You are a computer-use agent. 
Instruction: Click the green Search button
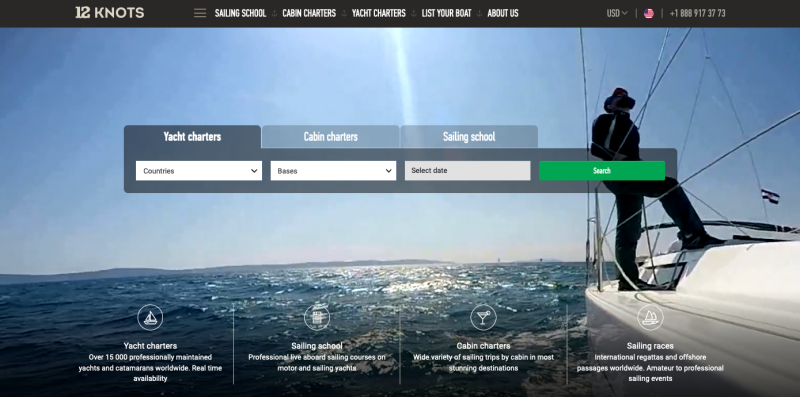coord(602,171)
